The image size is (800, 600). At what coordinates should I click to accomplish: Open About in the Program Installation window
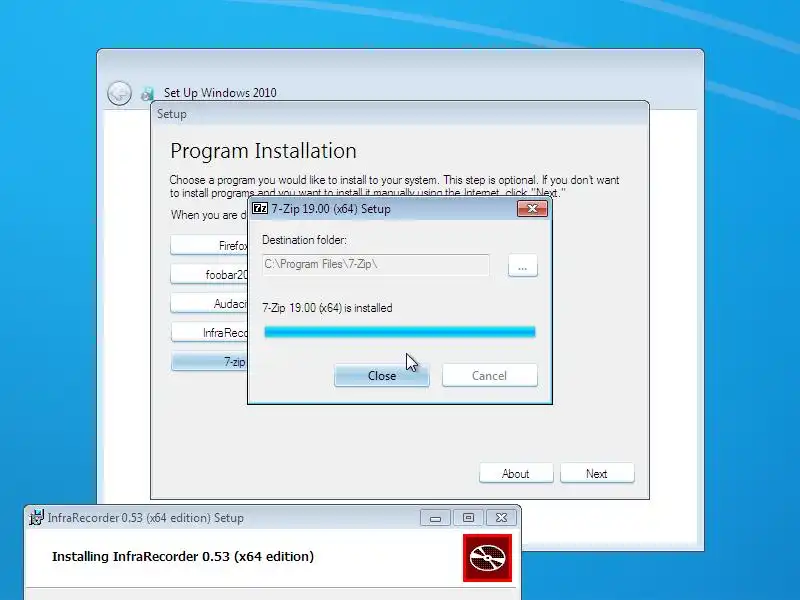[x=516, y=473]
